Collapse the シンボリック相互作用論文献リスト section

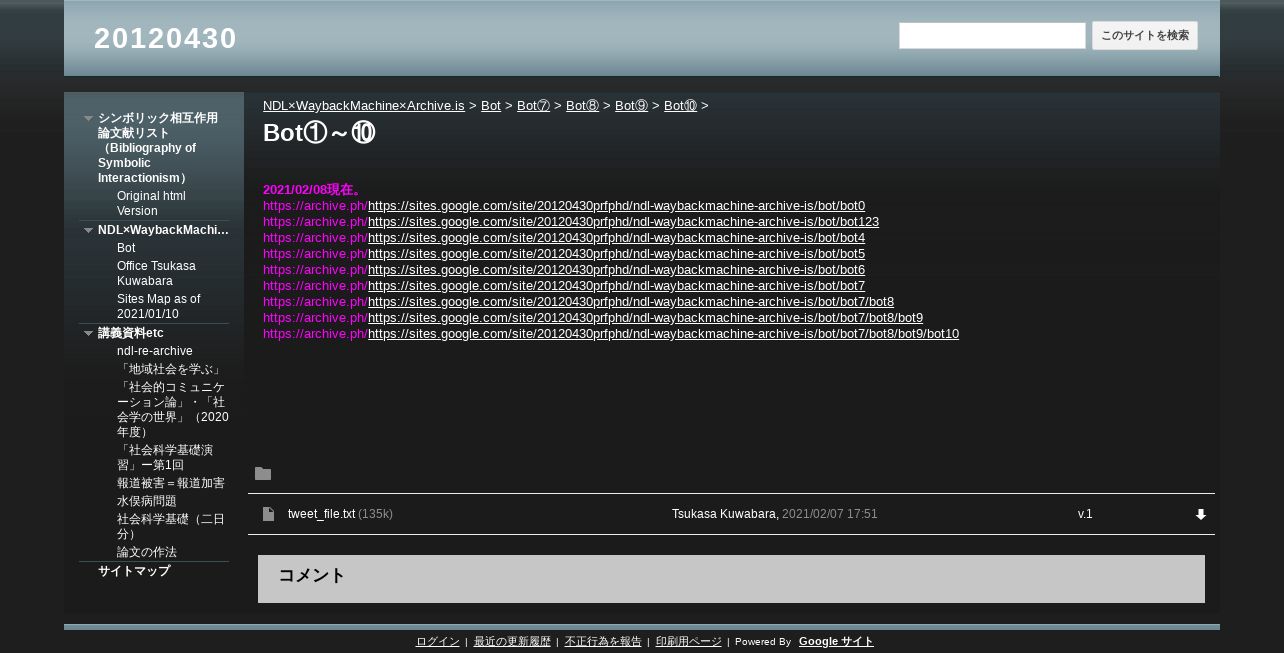88,118
